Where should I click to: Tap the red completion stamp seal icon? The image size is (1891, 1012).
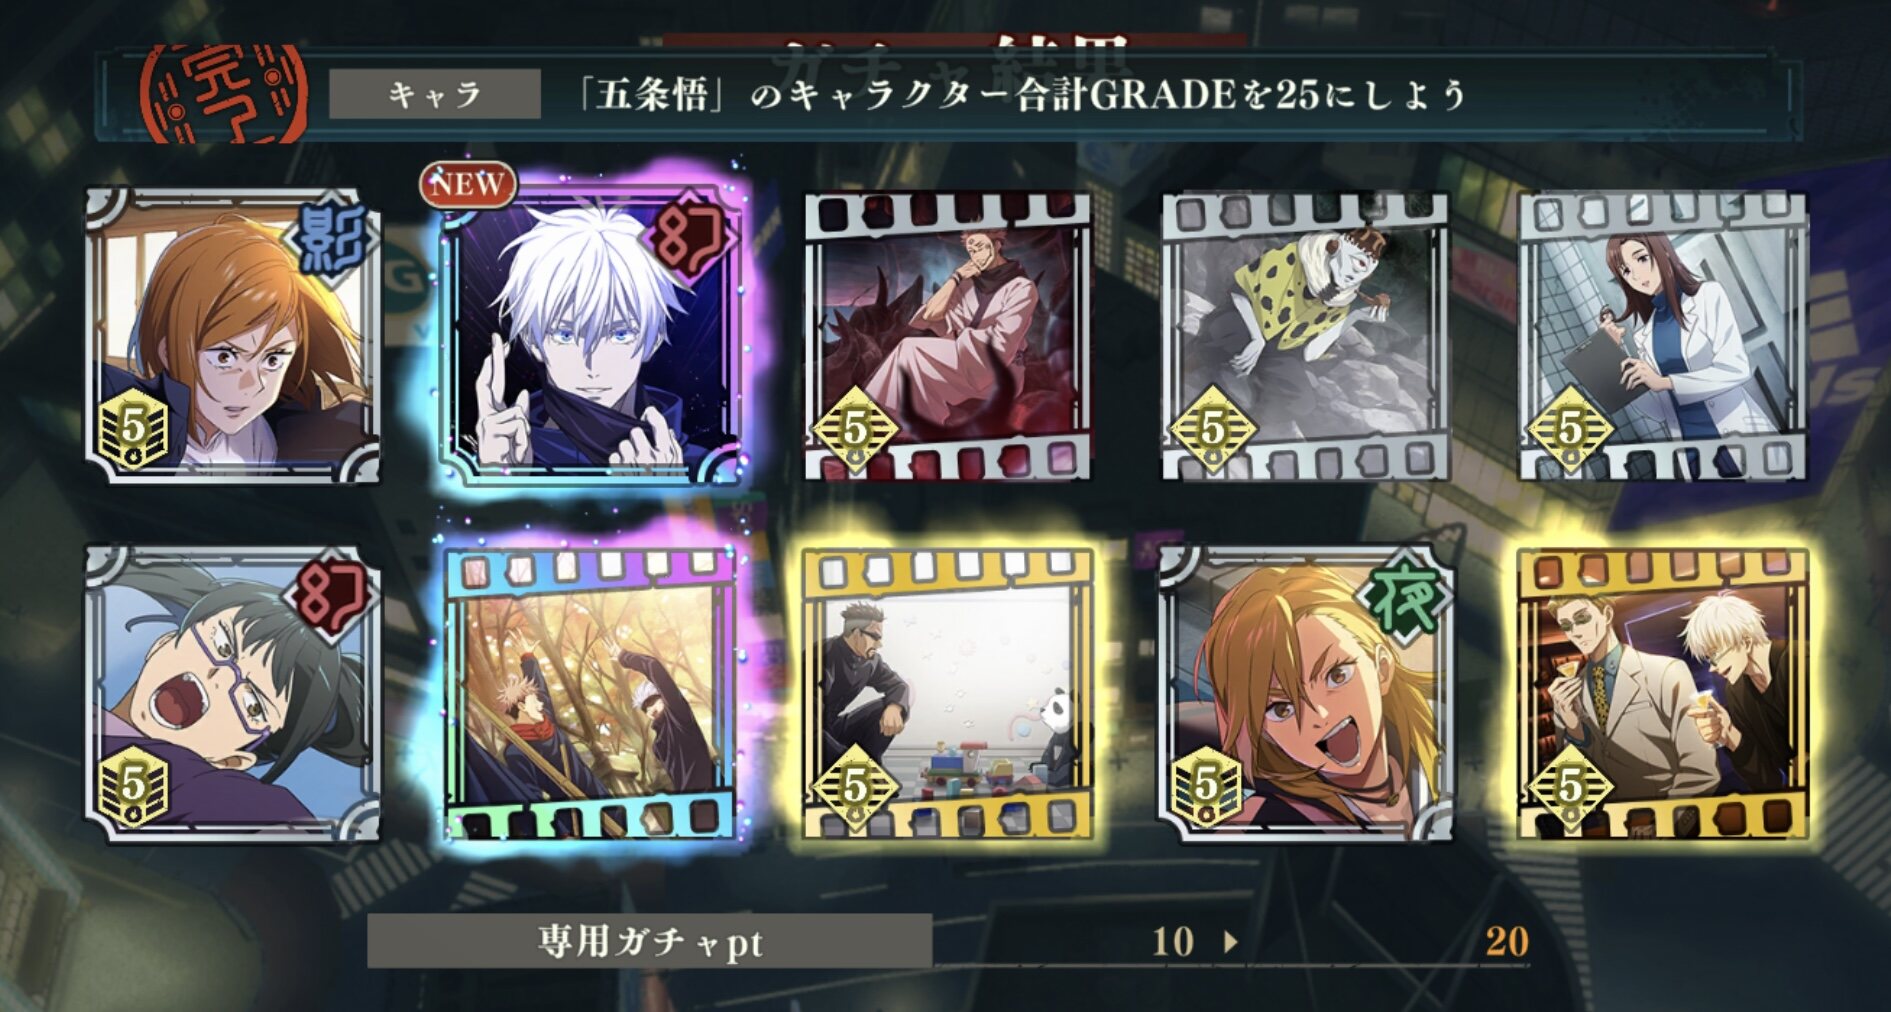tap(224, 95)
